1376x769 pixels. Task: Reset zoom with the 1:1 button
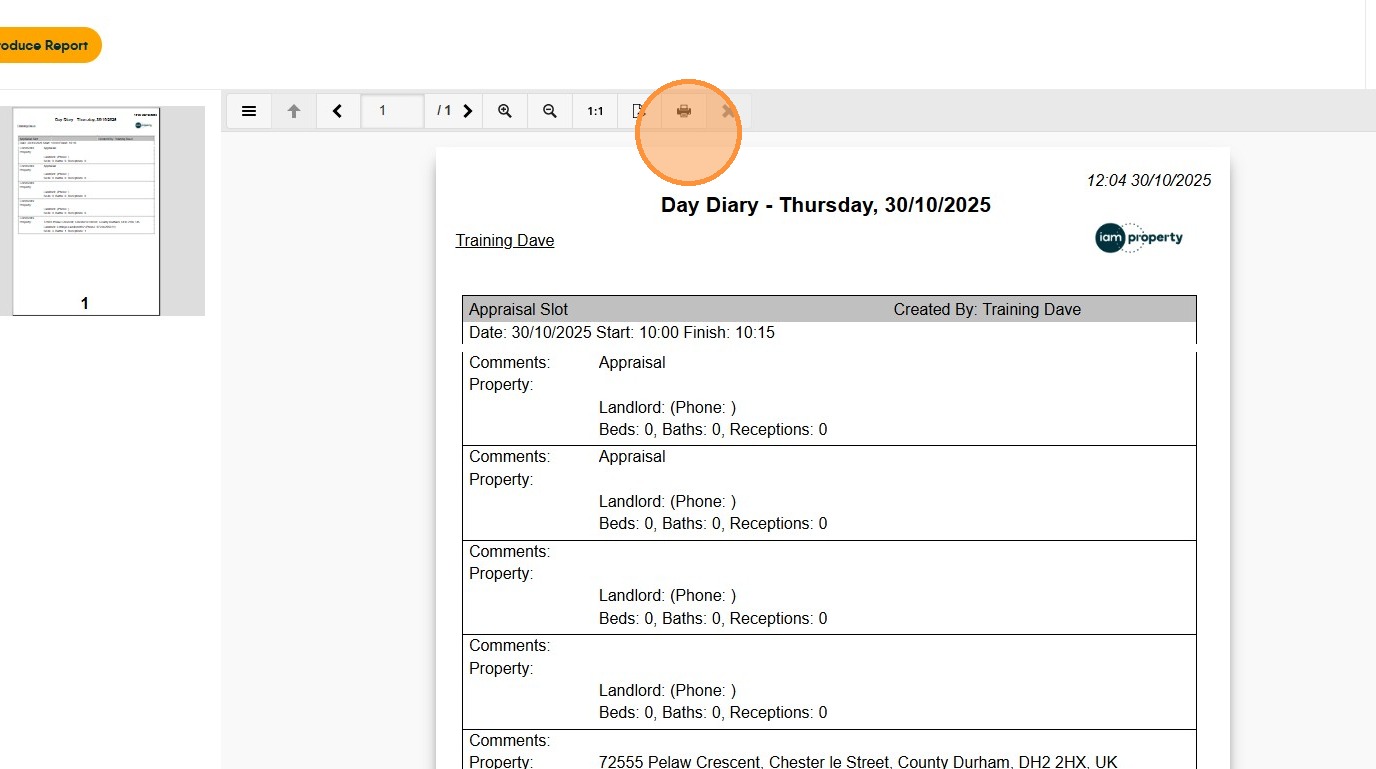595,111
